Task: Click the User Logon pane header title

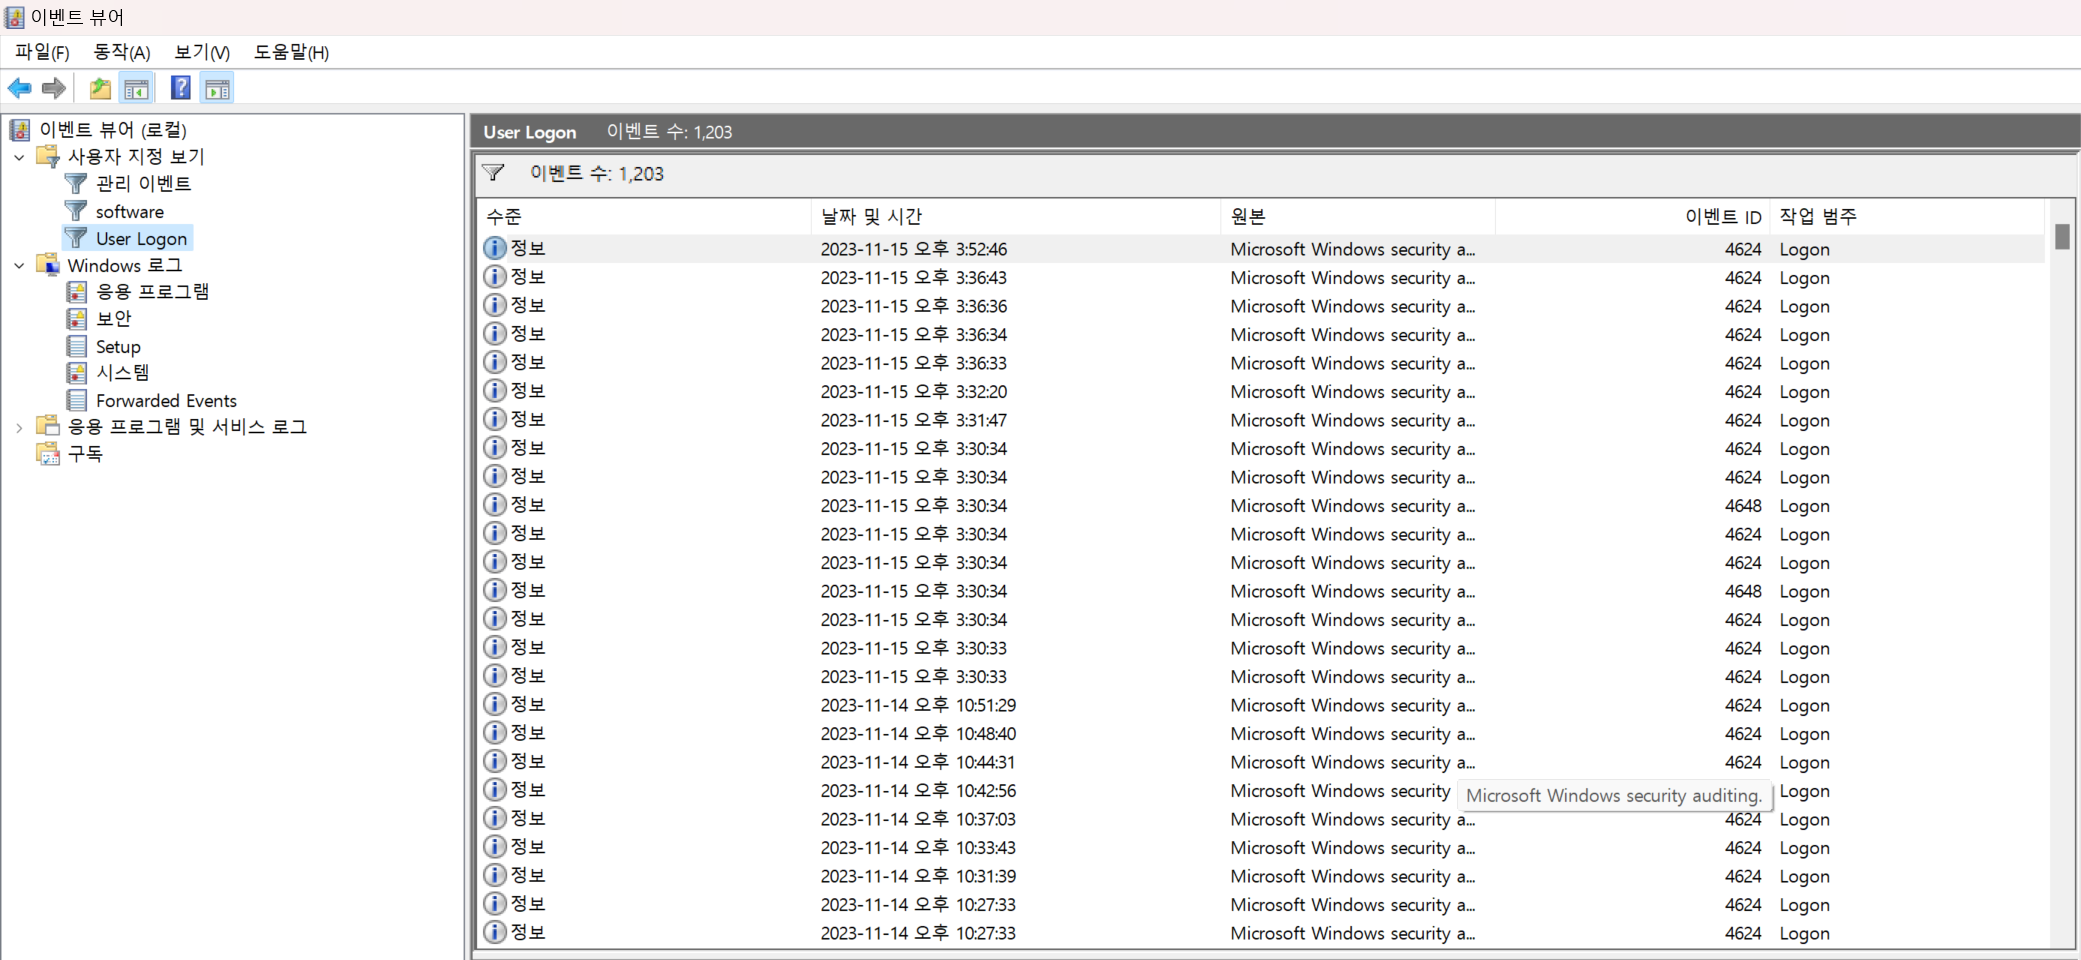Action: pos(530,132)
